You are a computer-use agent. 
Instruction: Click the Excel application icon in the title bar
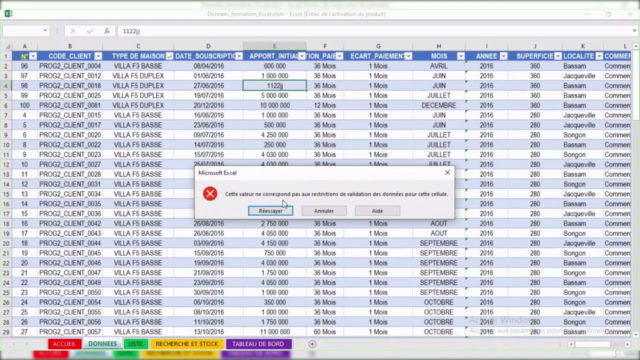coord(8,13)
